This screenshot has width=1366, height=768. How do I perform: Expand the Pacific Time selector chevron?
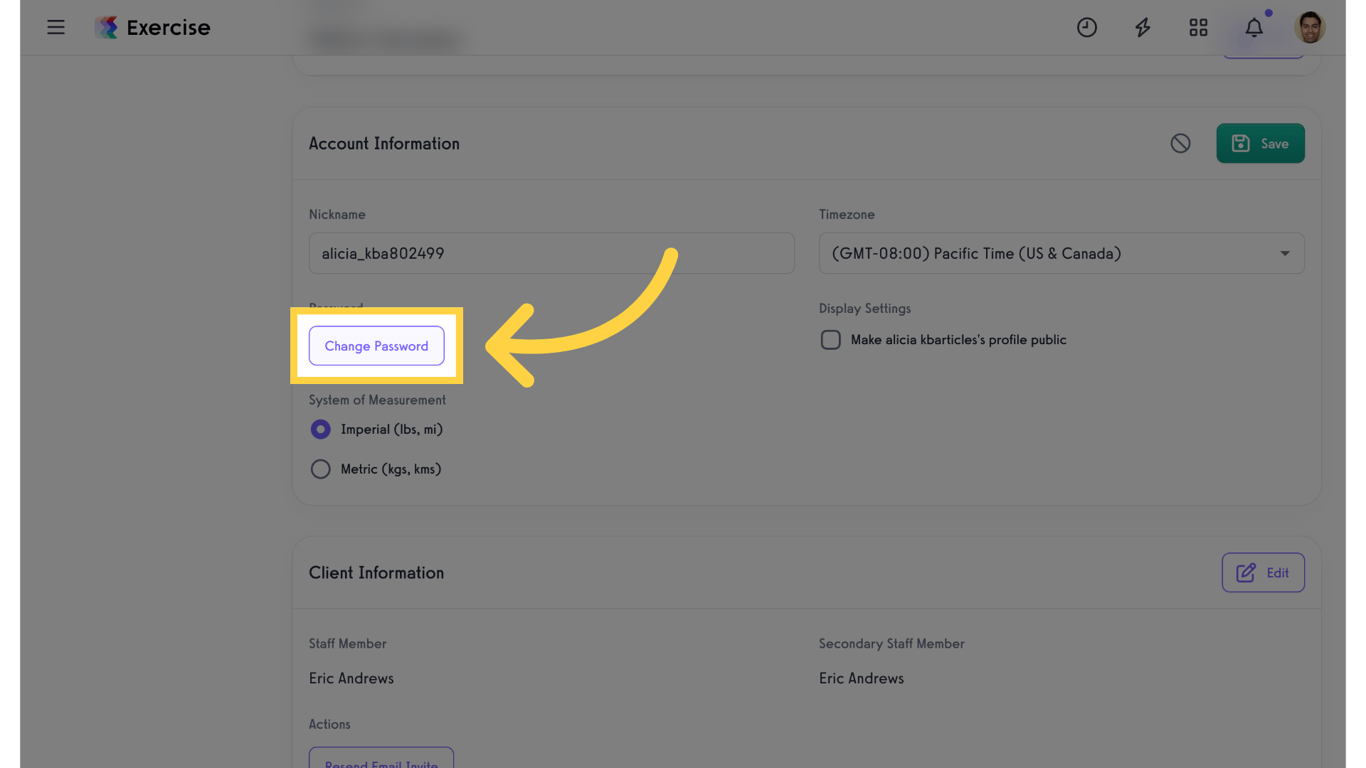[1285, 253]
